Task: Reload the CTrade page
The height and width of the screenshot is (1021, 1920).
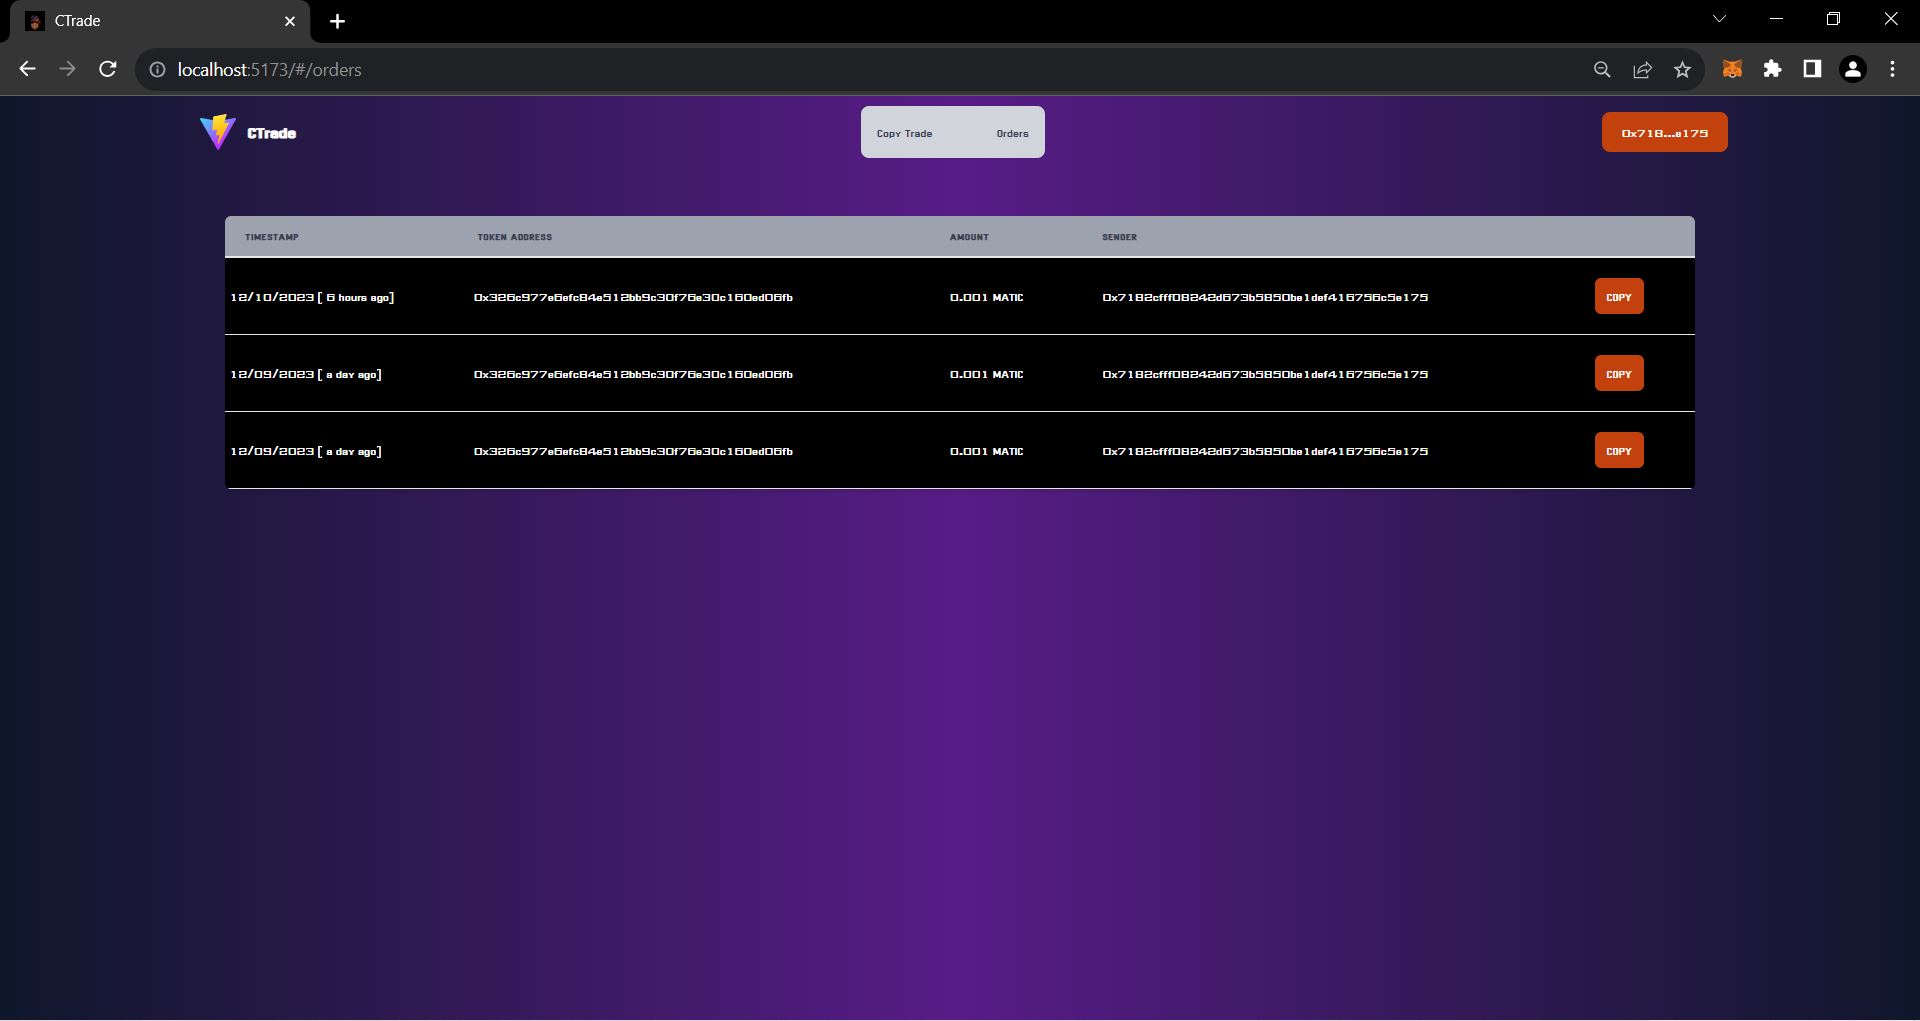Action: click(107, 69)
